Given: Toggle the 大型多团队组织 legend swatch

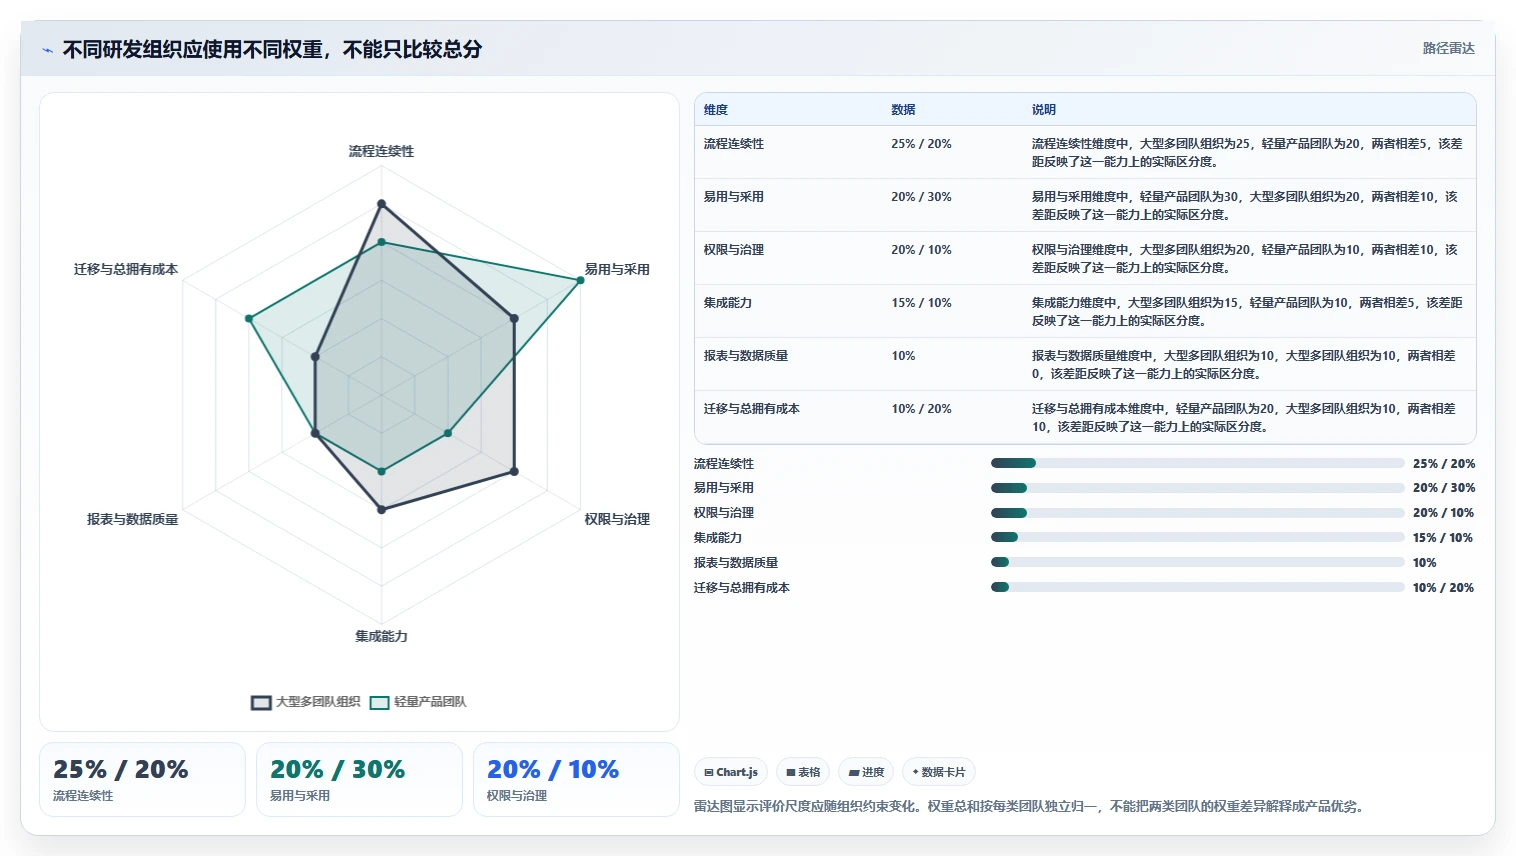Looking at the screenshot, I should (x=261, y=702).
